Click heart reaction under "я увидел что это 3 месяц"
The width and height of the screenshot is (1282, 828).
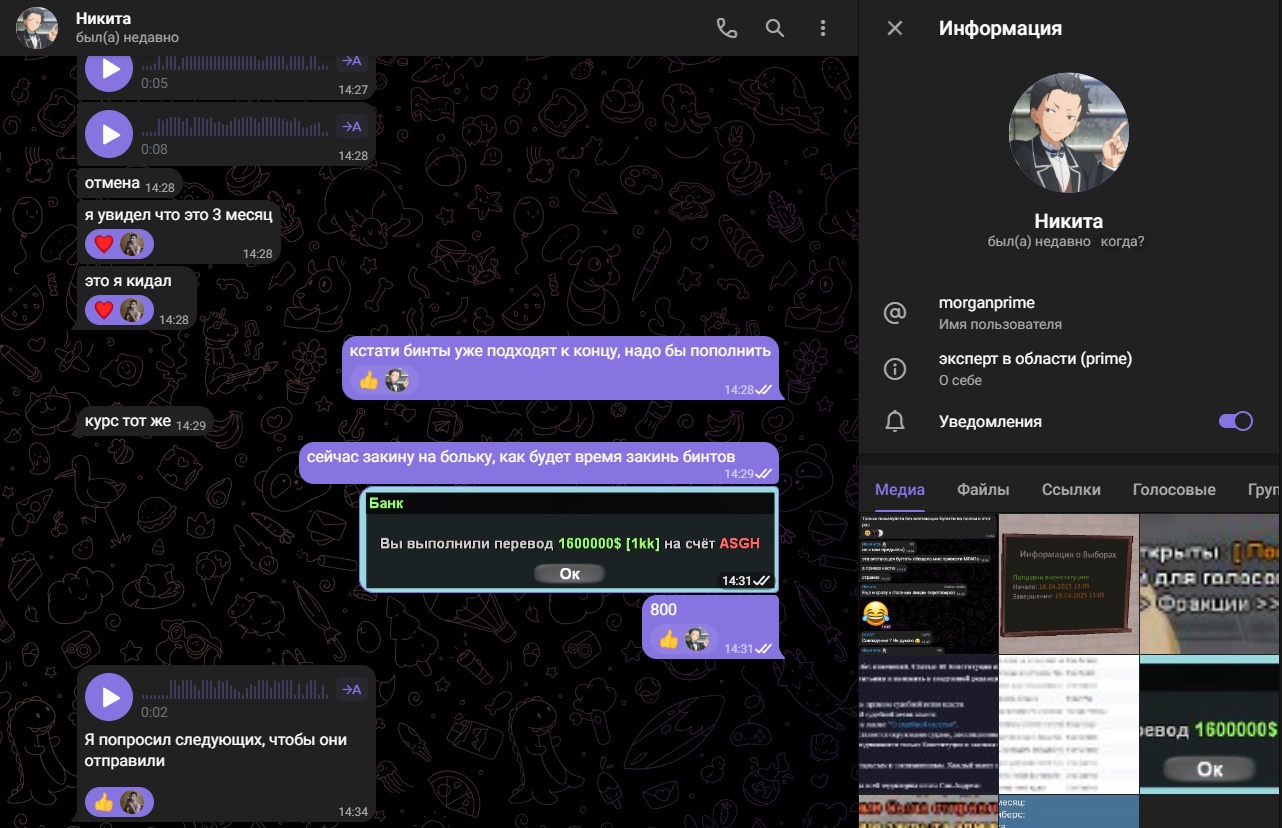click(119, 244)
